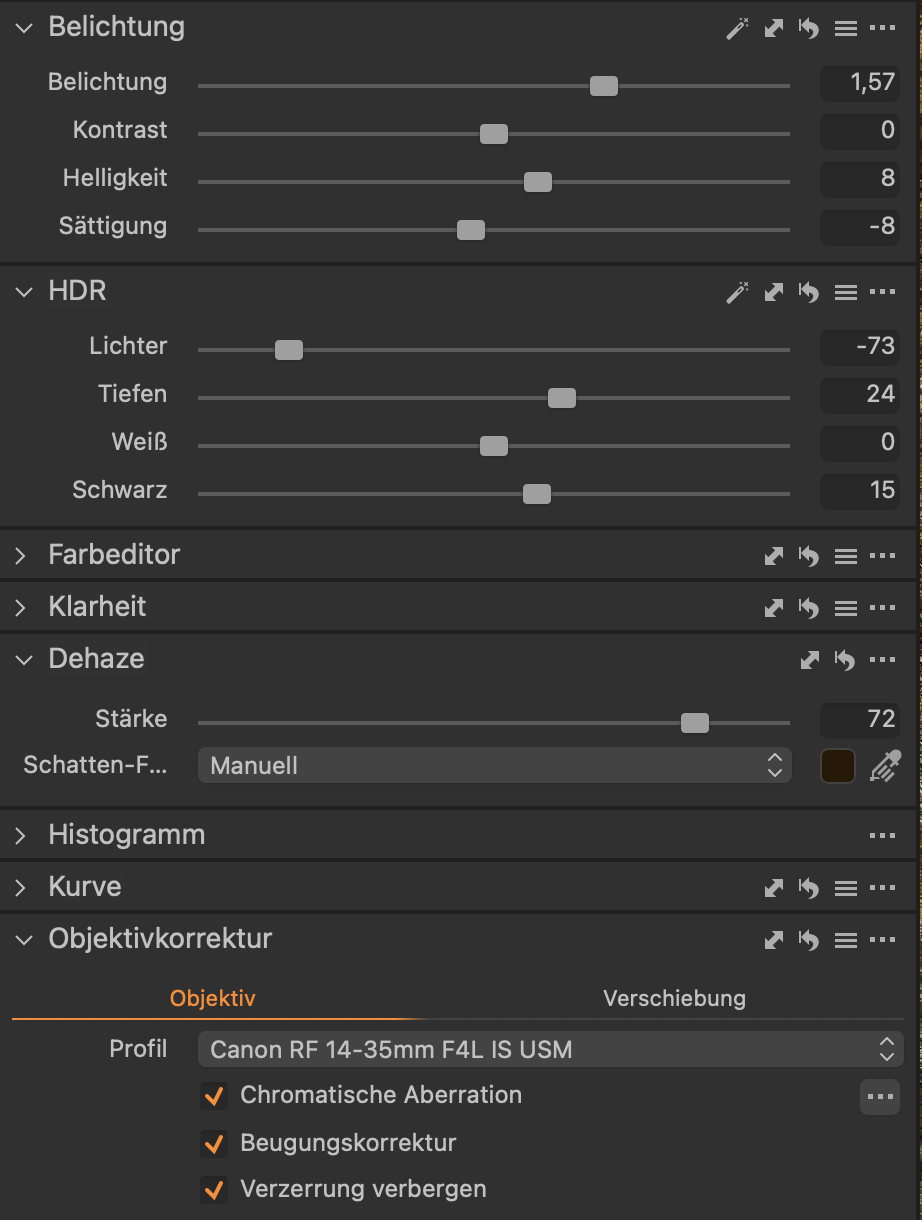Click the auto-adjust magic wand in Belichtung panel
This screenshot has height=1220, width=922.
[737, 28]
